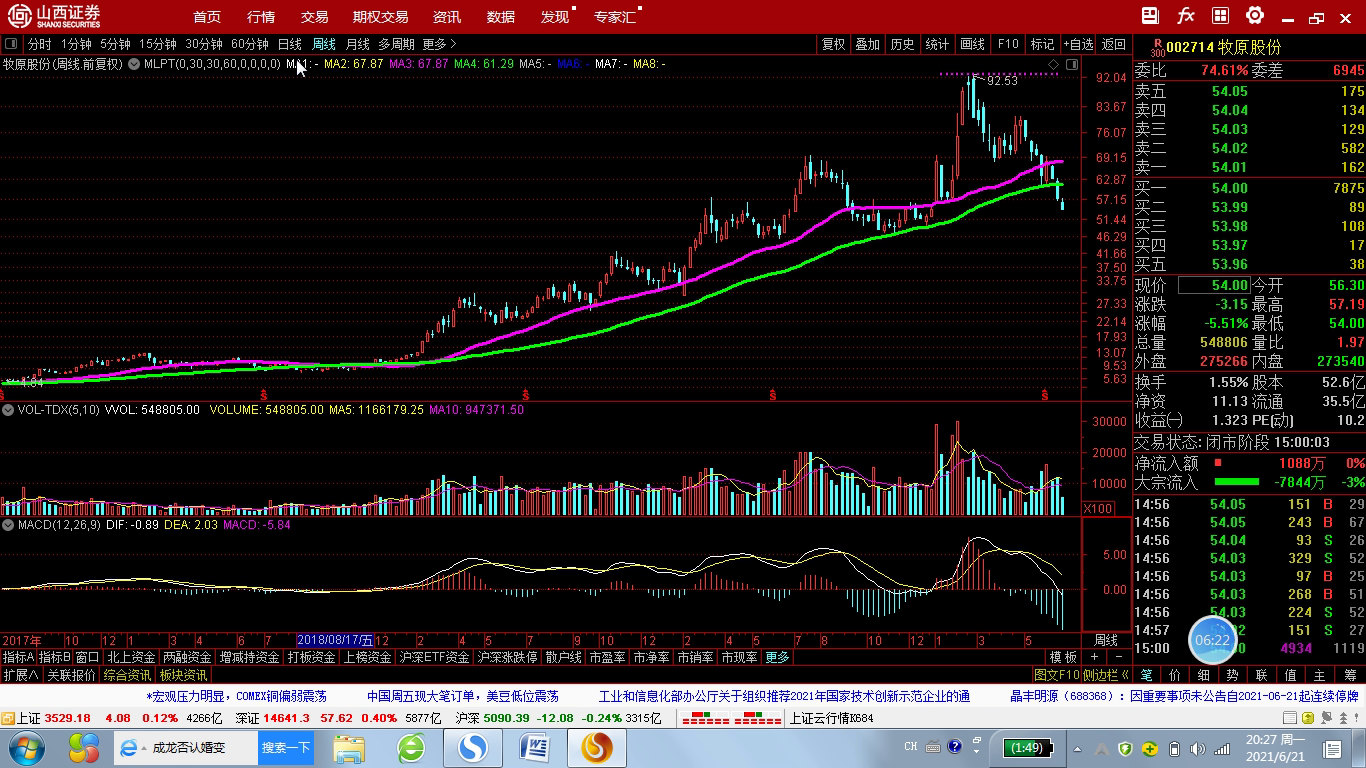
Task: Click the news panel icon beside fx
Action: tap(1150, 16)
